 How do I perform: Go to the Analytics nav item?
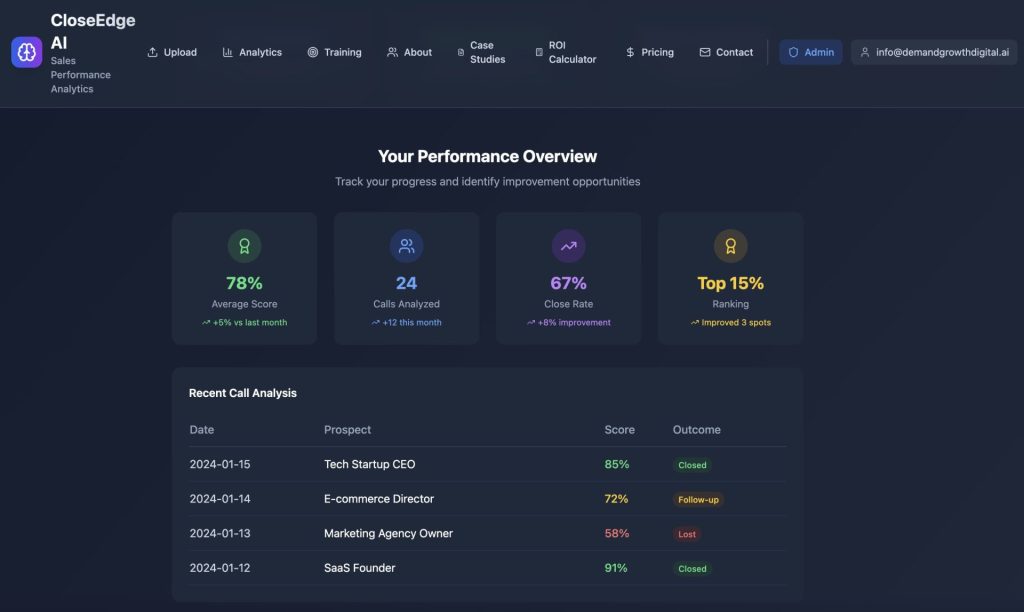(x=252, y=52)
